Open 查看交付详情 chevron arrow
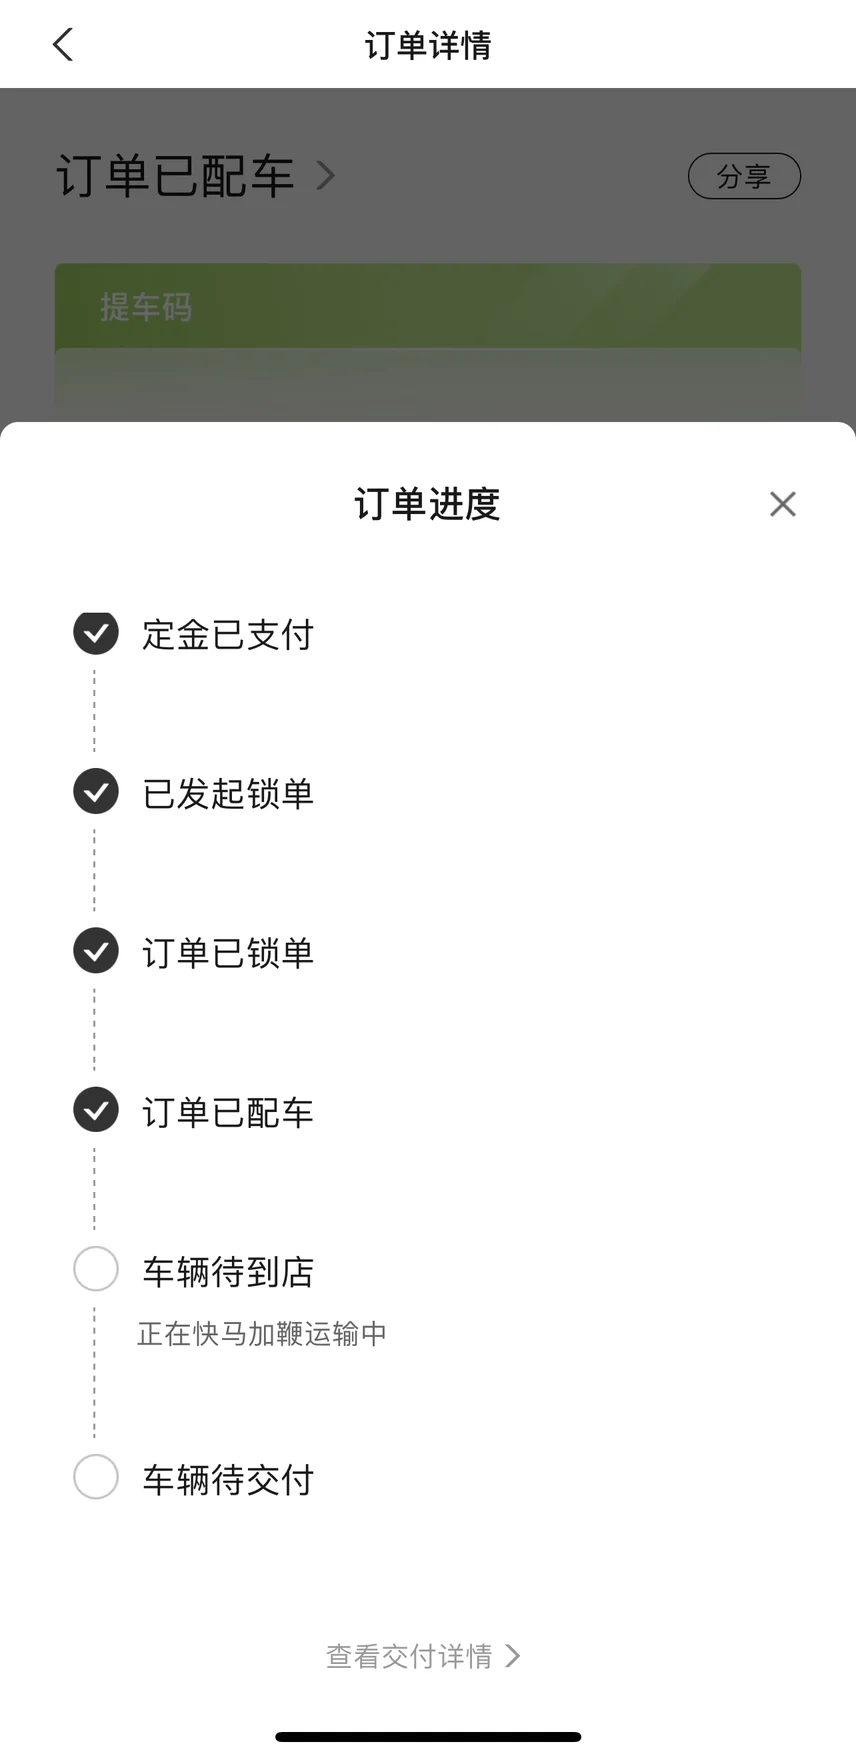Viewport: 856px width, 1758px height. [513, 1656]
